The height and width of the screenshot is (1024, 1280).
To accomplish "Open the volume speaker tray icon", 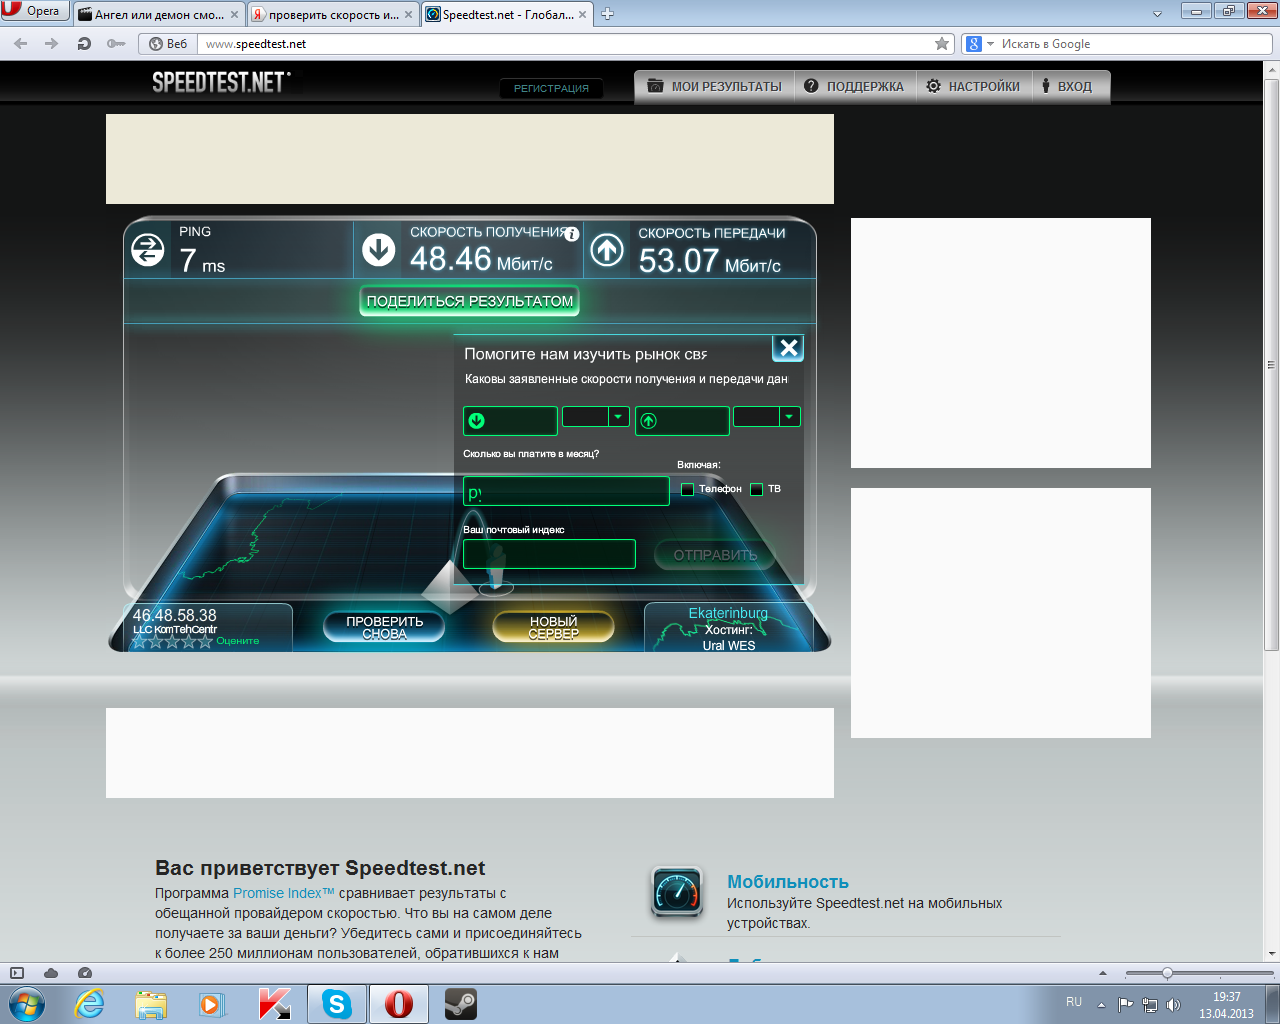I will [1174, 1005].
